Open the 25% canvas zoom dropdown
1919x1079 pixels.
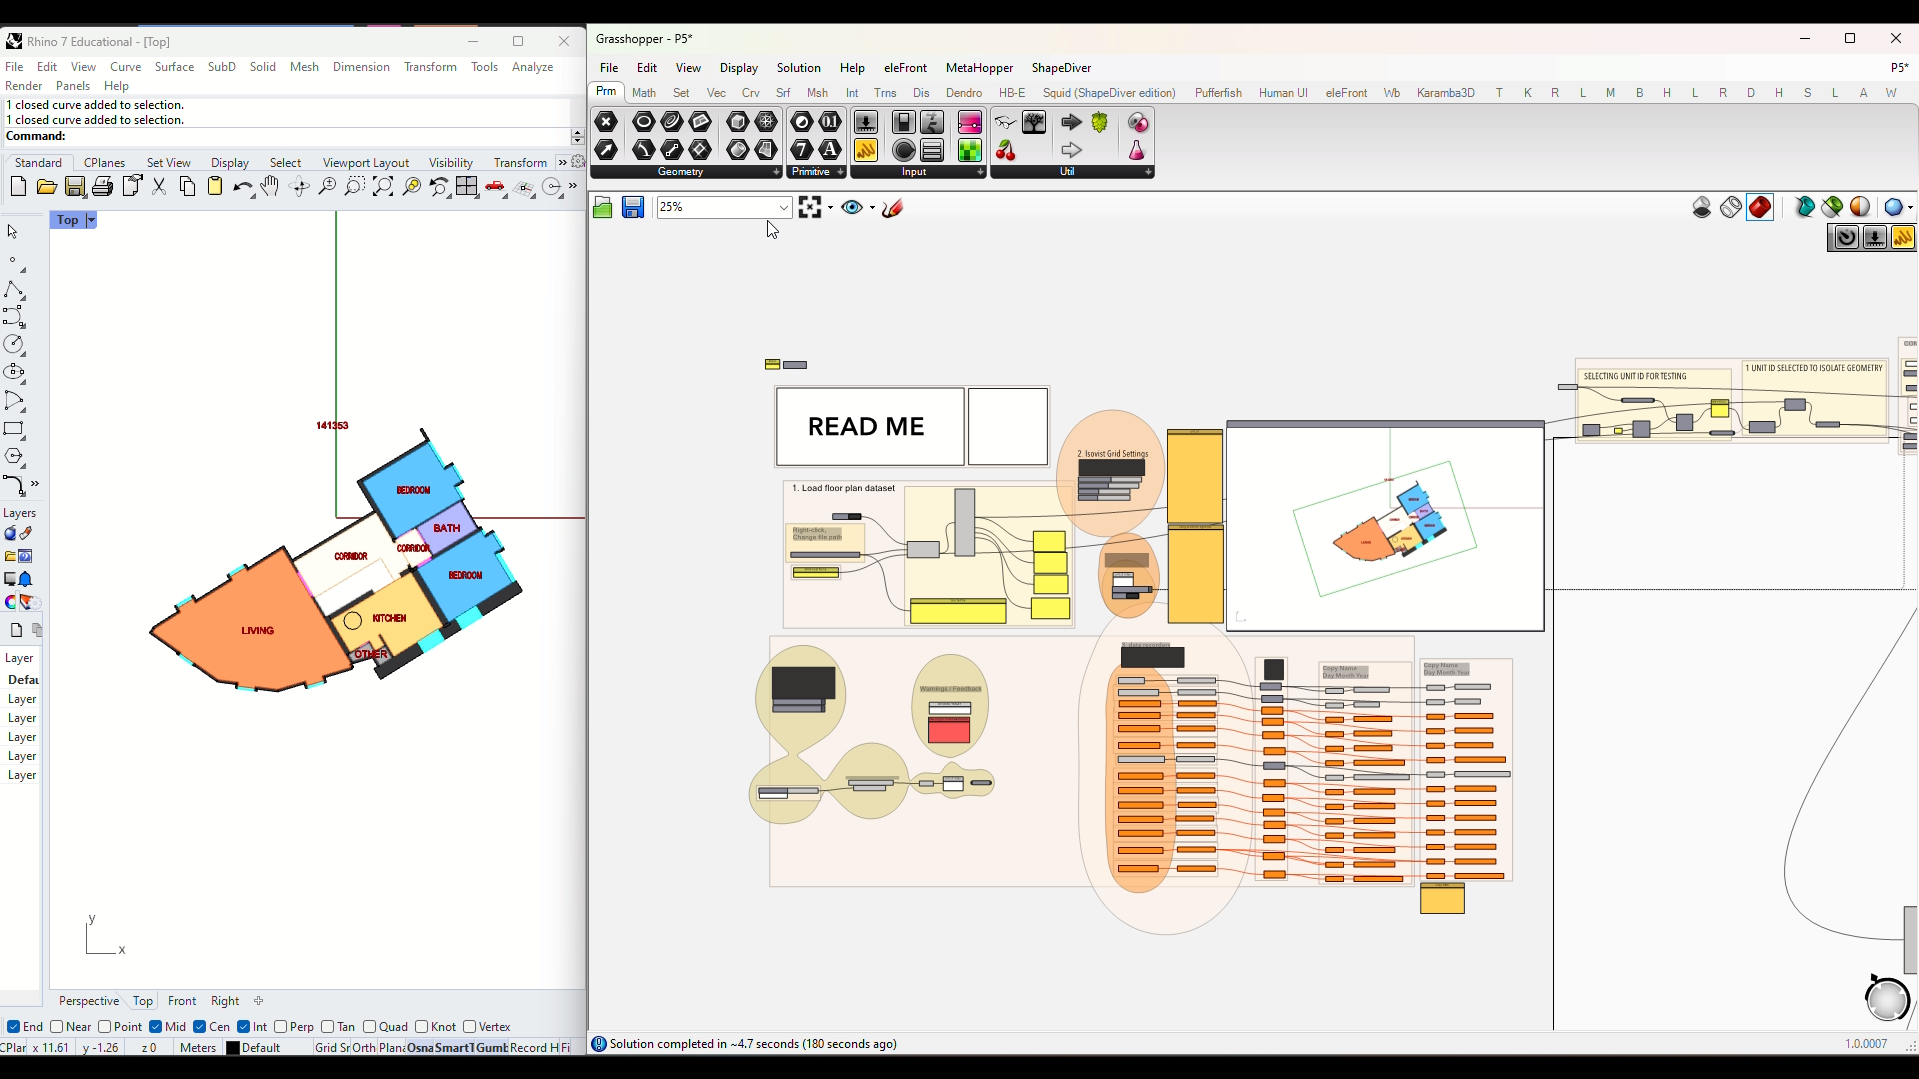(783, 207)
